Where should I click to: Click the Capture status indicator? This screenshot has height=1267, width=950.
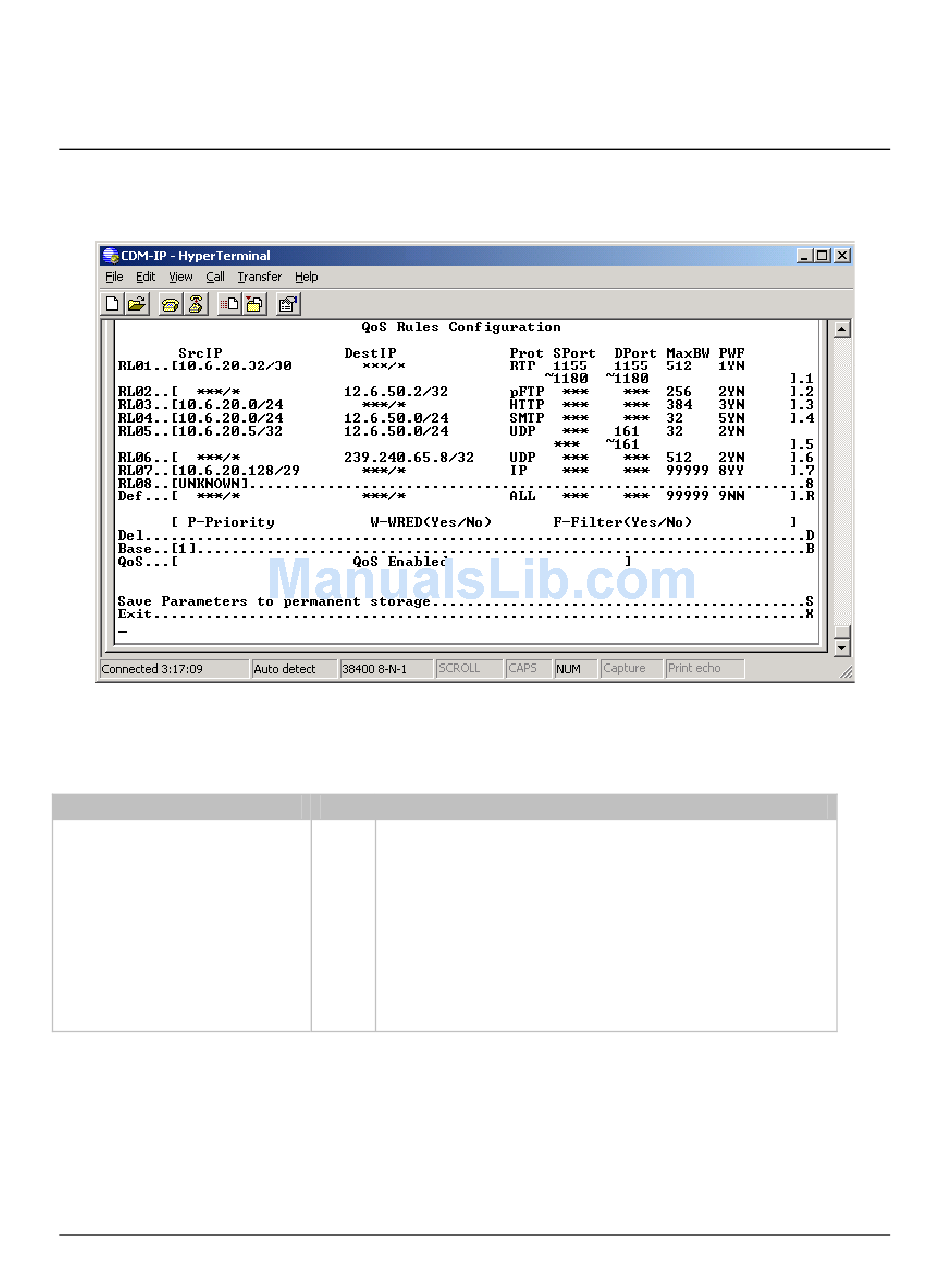[632, 669]
